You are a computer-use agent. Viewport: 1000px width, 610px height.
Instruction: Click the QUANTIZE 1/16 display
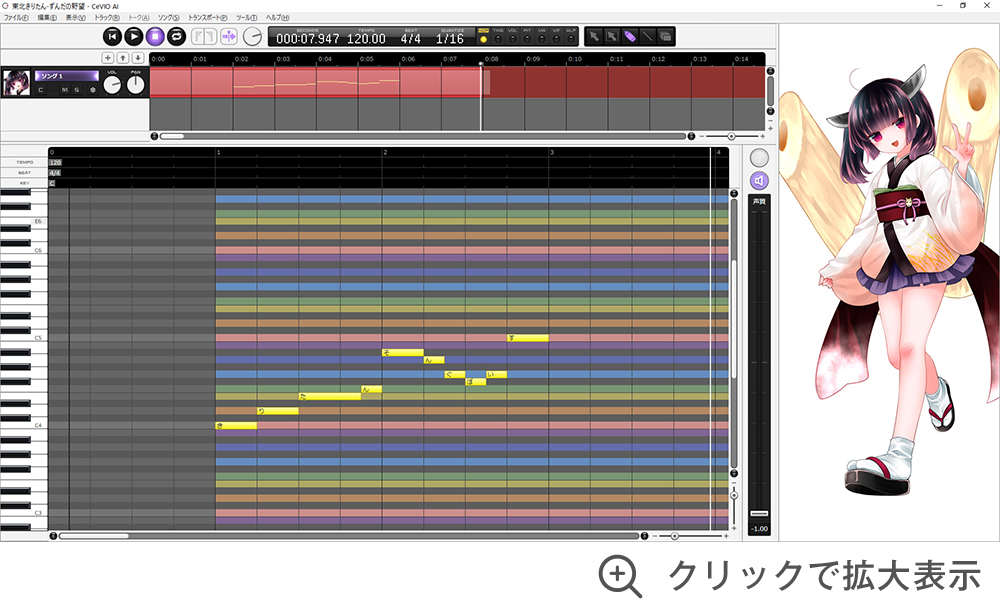[450, 39]
